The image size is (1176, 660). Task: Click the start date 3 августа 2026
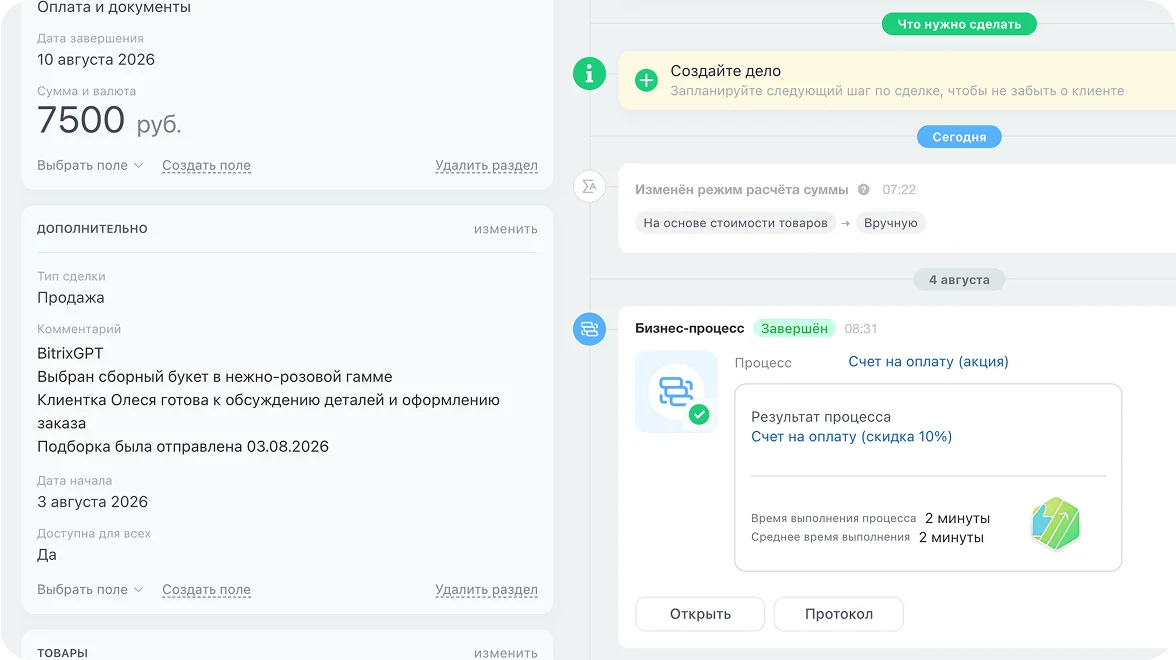pos(92,502)
